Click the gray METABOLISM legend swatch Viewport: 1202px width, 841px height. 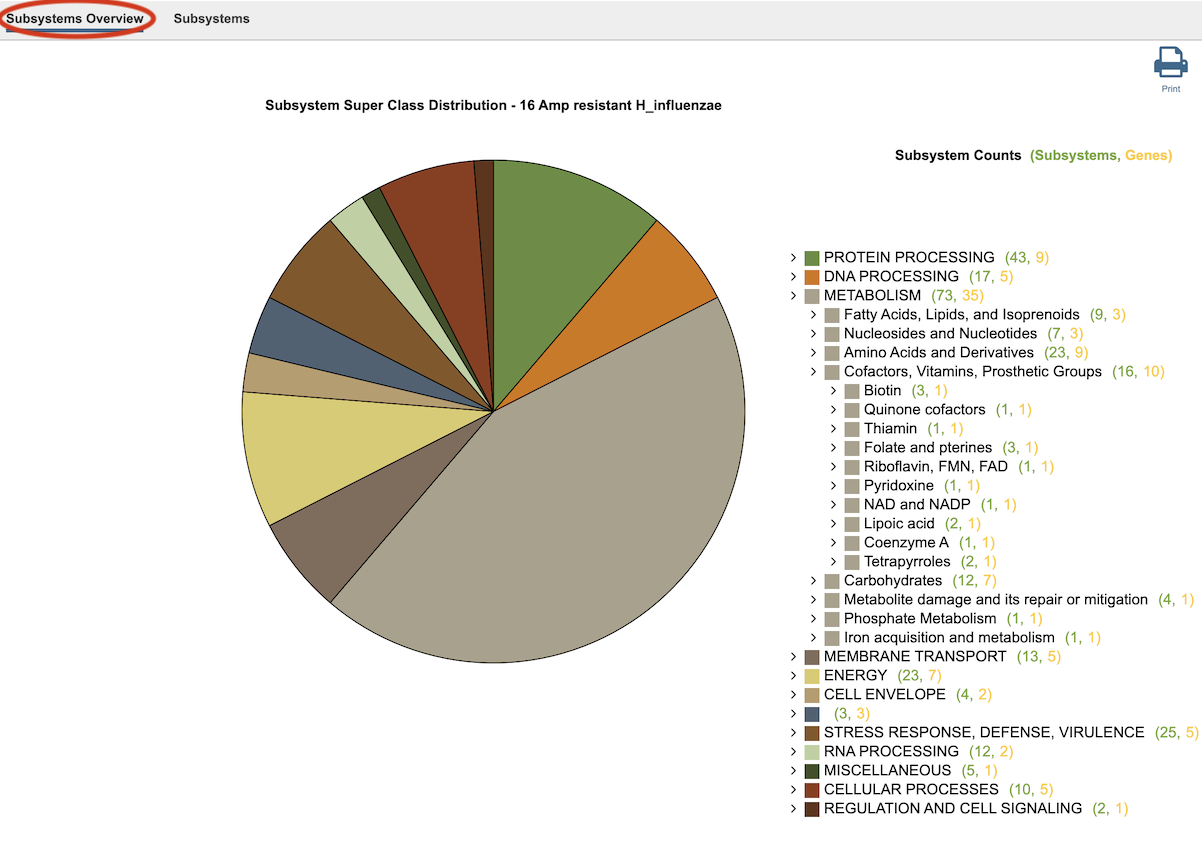pos(812,296)
